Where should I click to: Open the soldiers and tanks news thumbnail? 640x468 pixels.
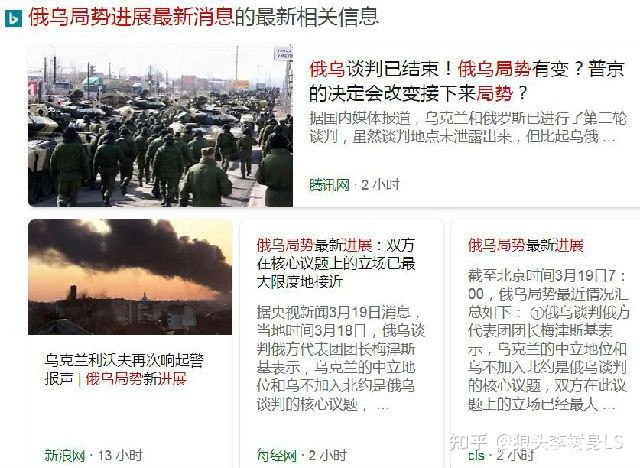[160, 125]
